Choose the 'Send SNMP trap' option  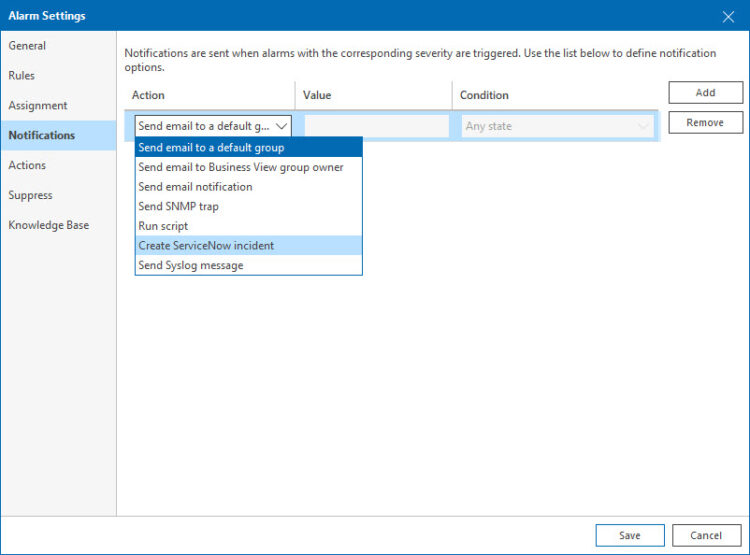(178, 207)
